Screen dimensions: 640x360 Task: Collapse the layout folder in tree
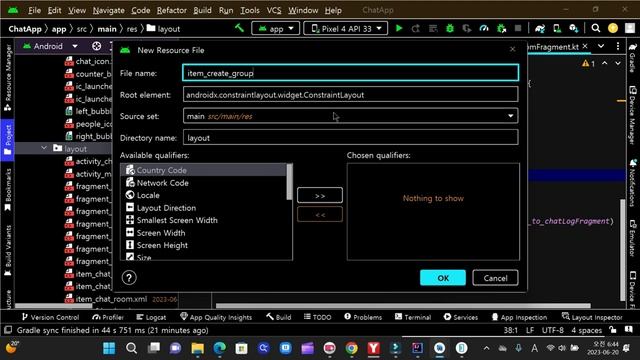click(x=44, y=148)
